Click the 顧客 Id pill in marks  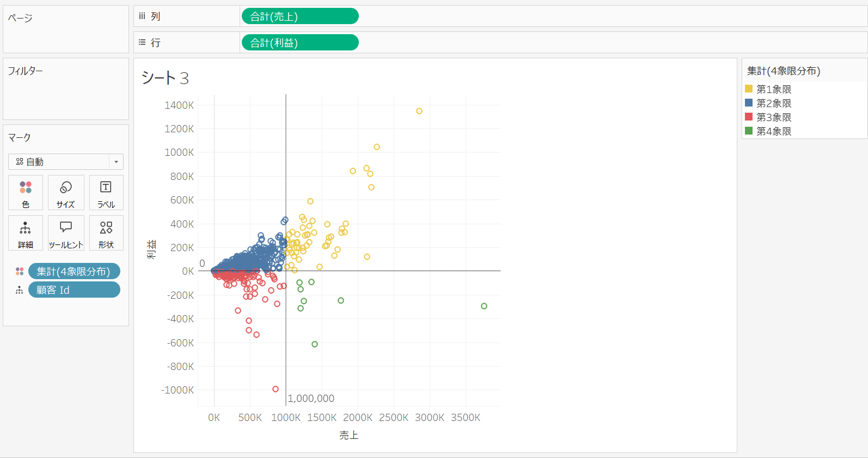(74, 290)
